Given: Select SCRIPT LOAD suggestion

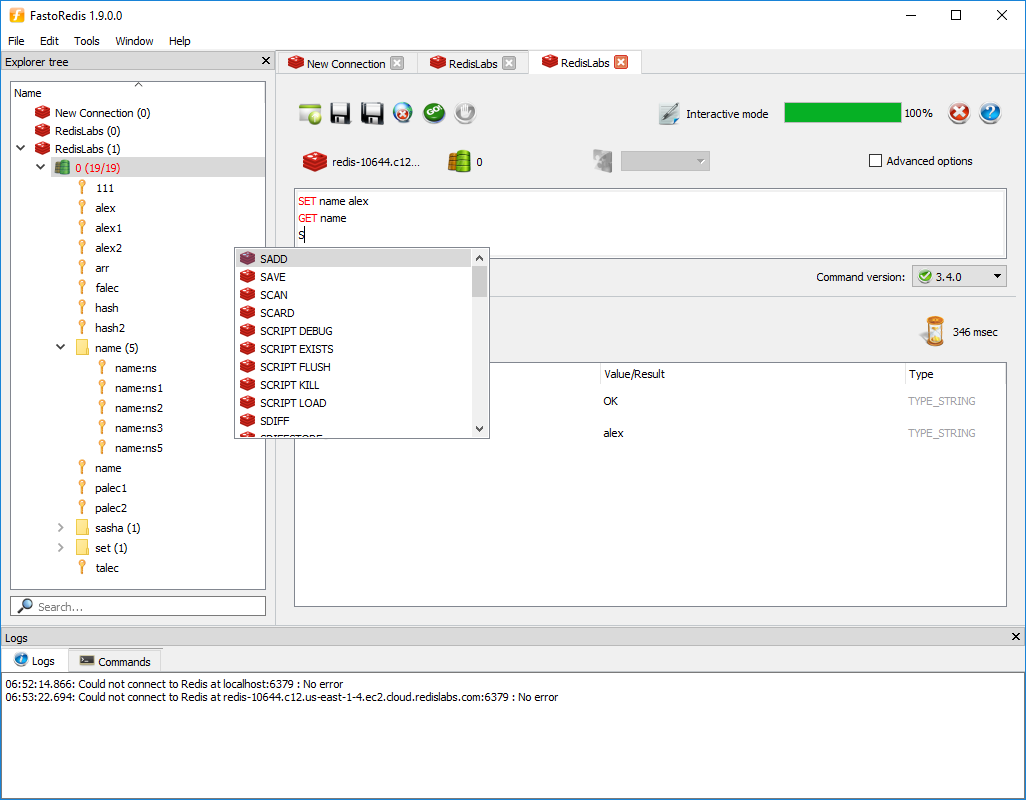Looking at the screenshot, I should point(353,403).
